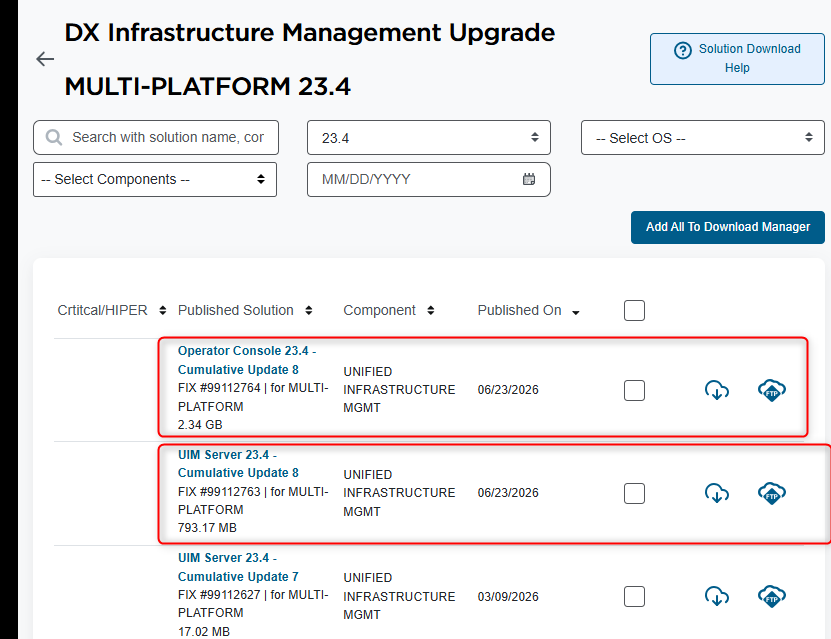Click the search magnifier icon
Screen dimensions: 831x639
54,138
